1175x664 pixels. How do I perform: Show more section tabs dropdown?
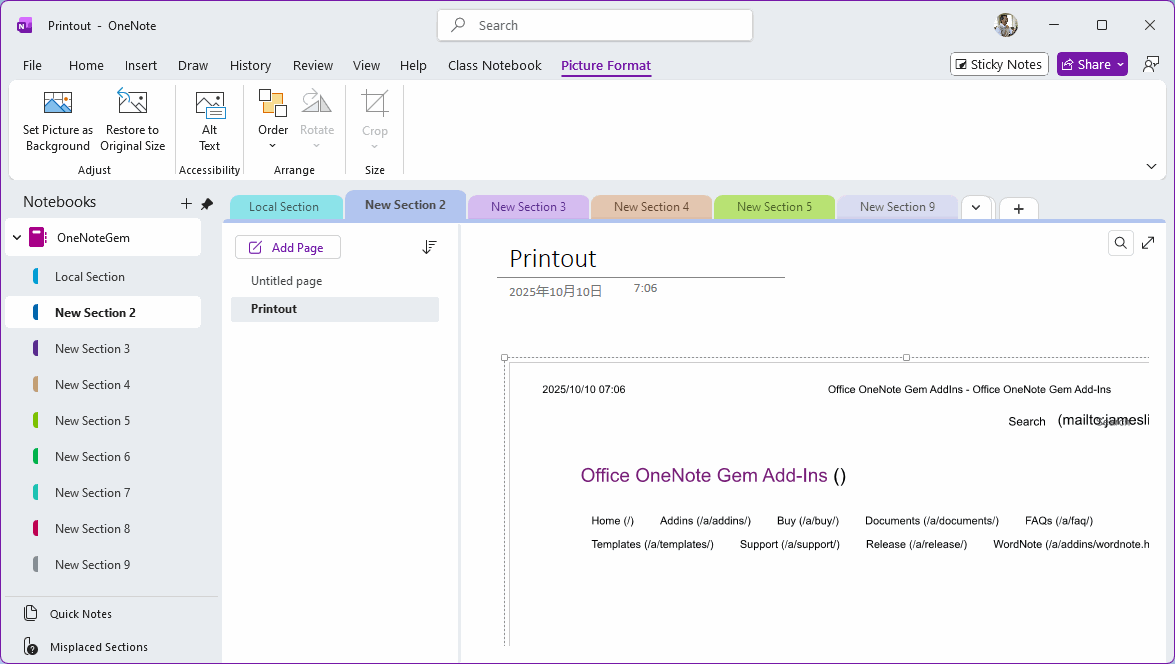[976, 208]
